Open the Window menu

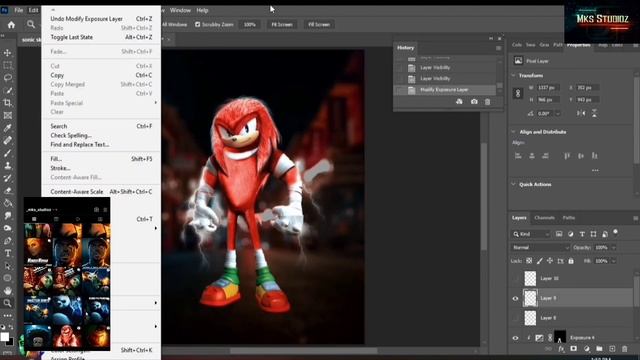(180, 10)
